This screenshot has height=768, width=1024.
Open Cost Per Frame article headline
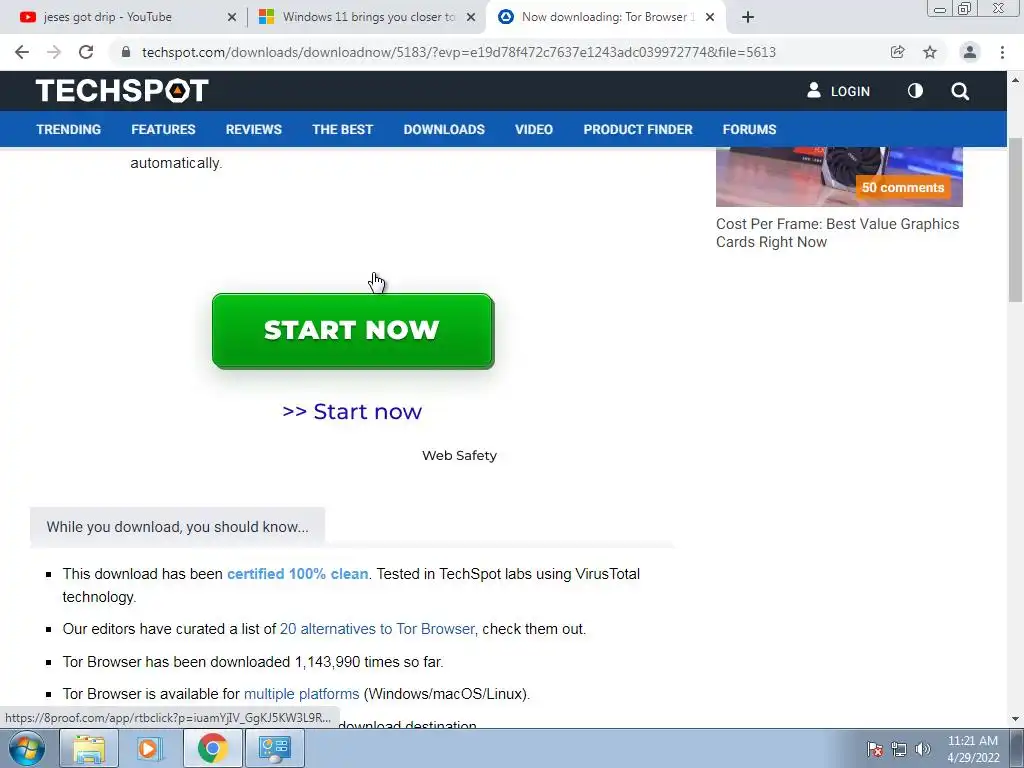click(x=838, y=232)
